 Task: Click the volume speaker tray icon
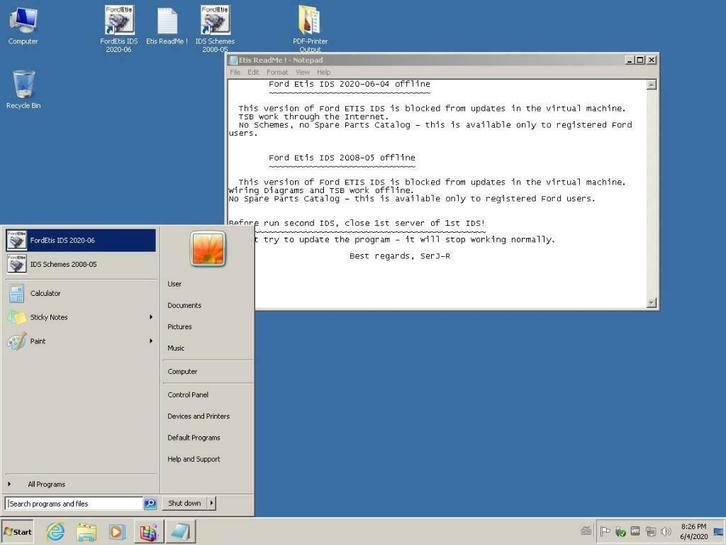[665, 531]
